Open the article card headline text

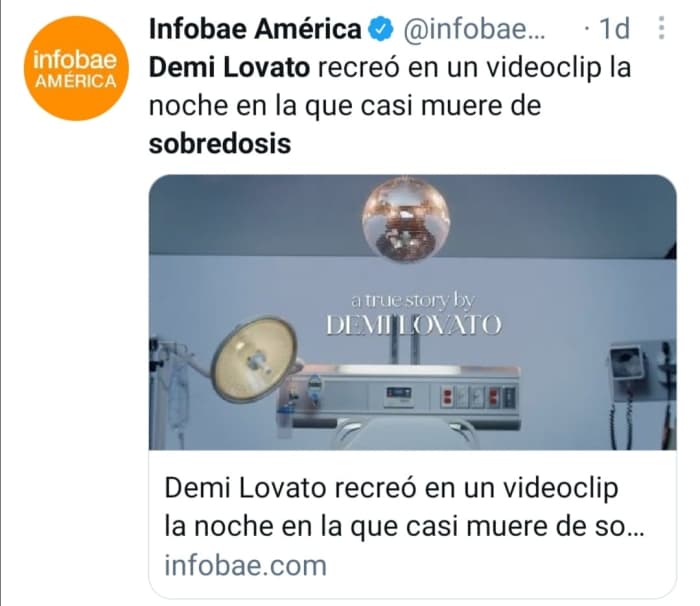(404, 507)
